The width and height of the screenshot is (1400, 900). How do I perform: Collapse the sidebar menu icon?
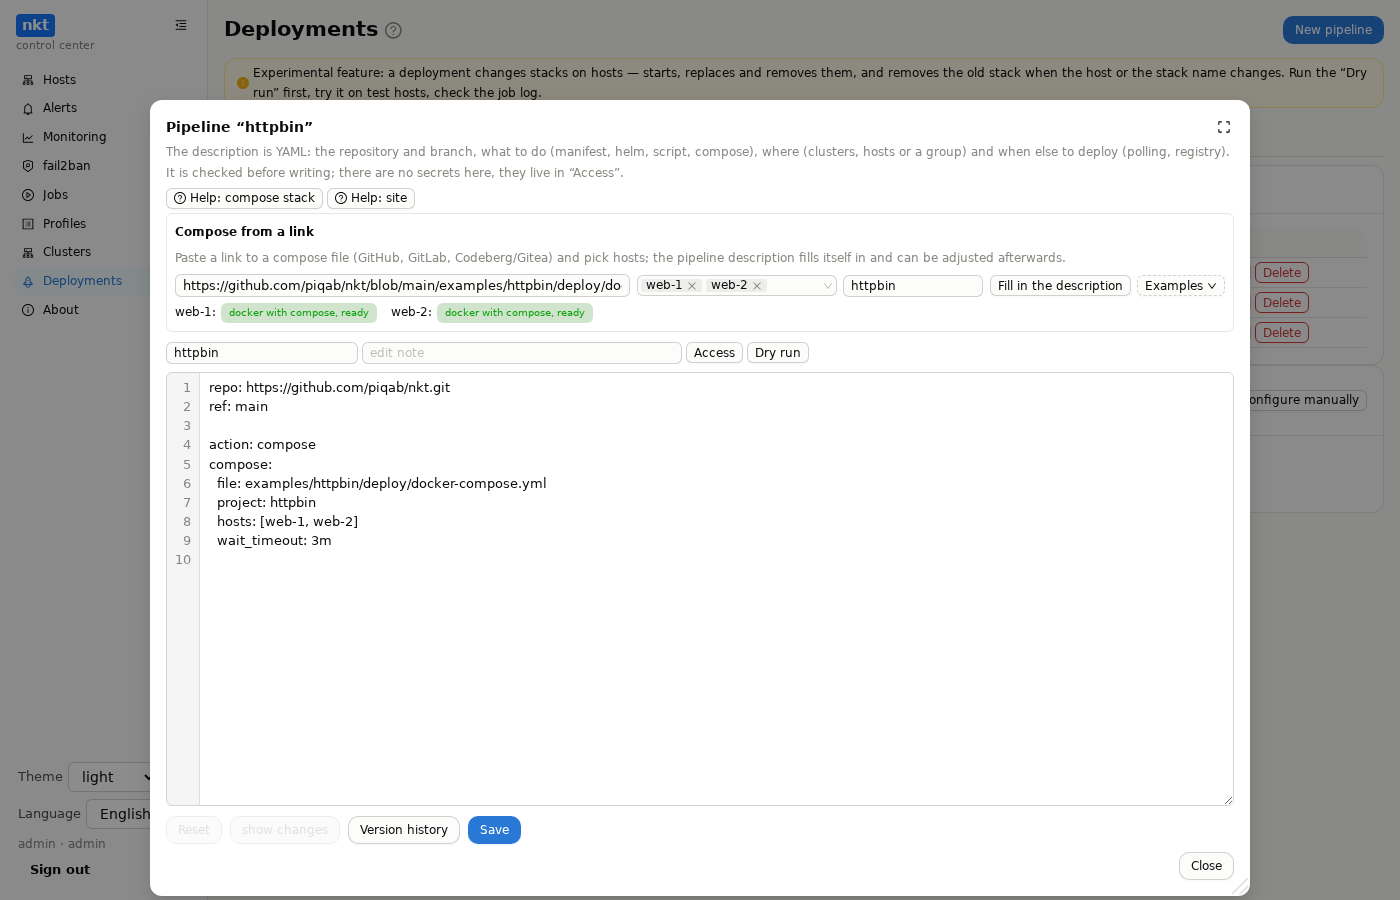[181, 25]
